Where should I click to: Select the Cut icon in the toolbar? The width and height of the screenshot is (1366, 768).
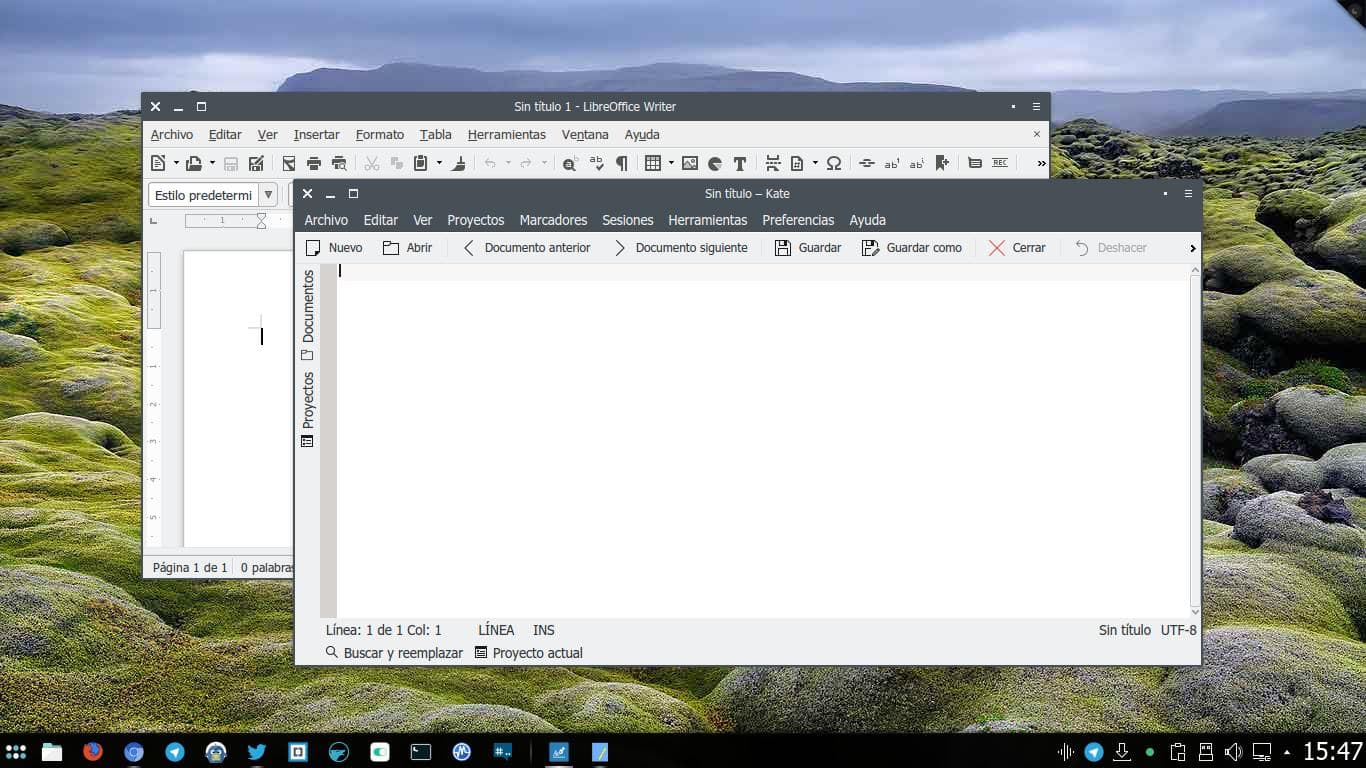pyautogui.click(x=372, y=163)
